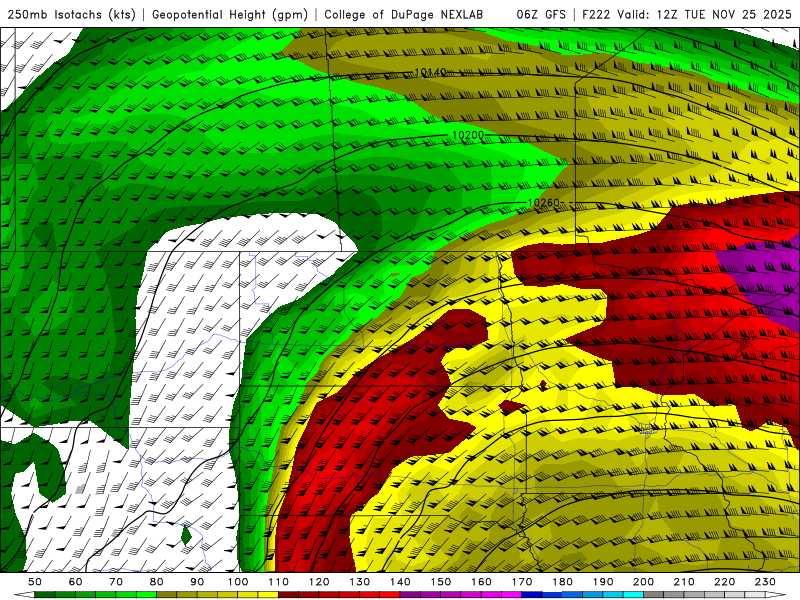Screen dimensions: 800x600
Task: Click the 10140 height contour label
Action: tap(430, 72)
